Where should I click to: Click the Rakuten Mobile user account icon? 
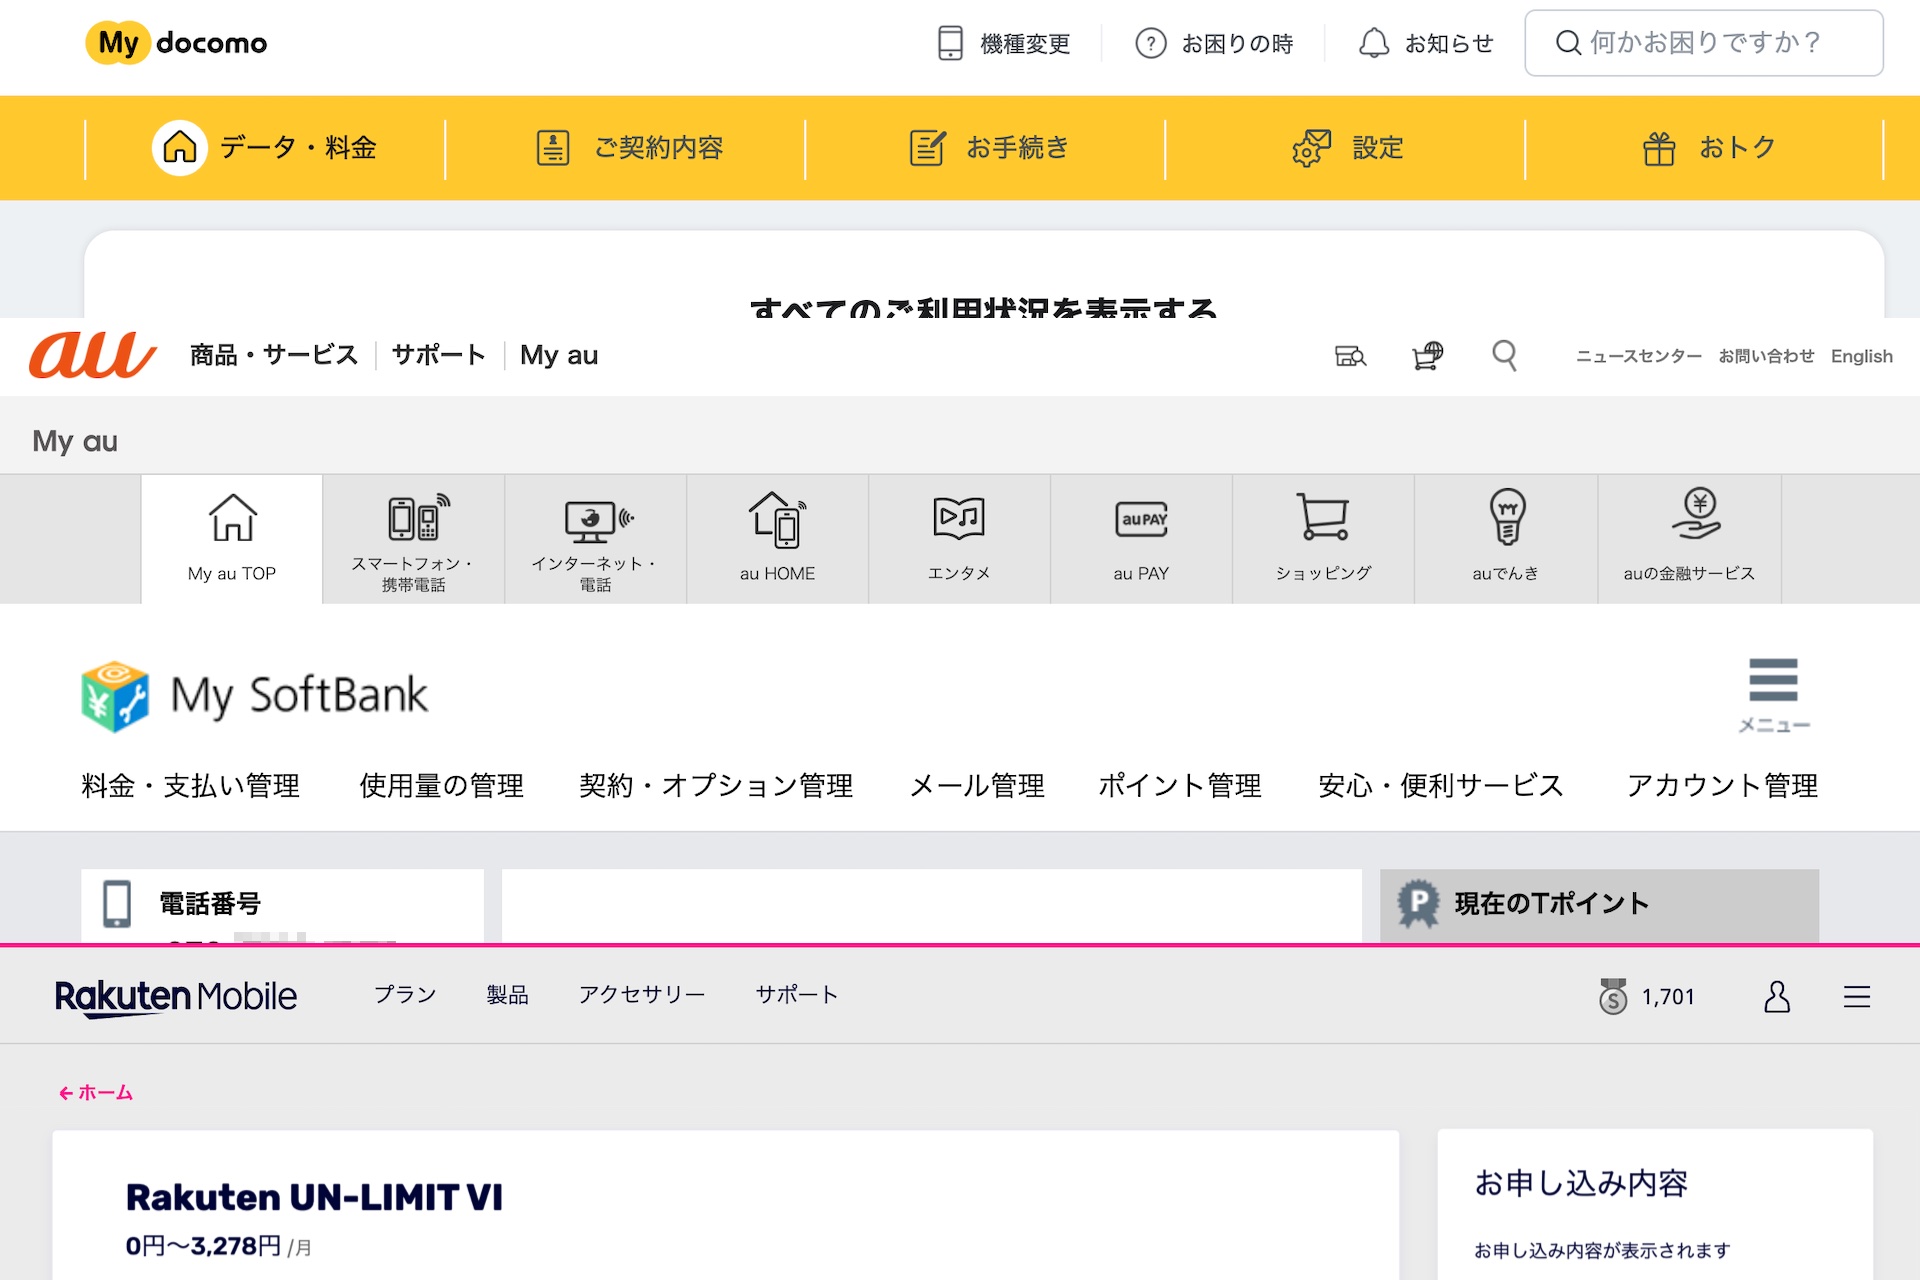[x=1777, y=996]
